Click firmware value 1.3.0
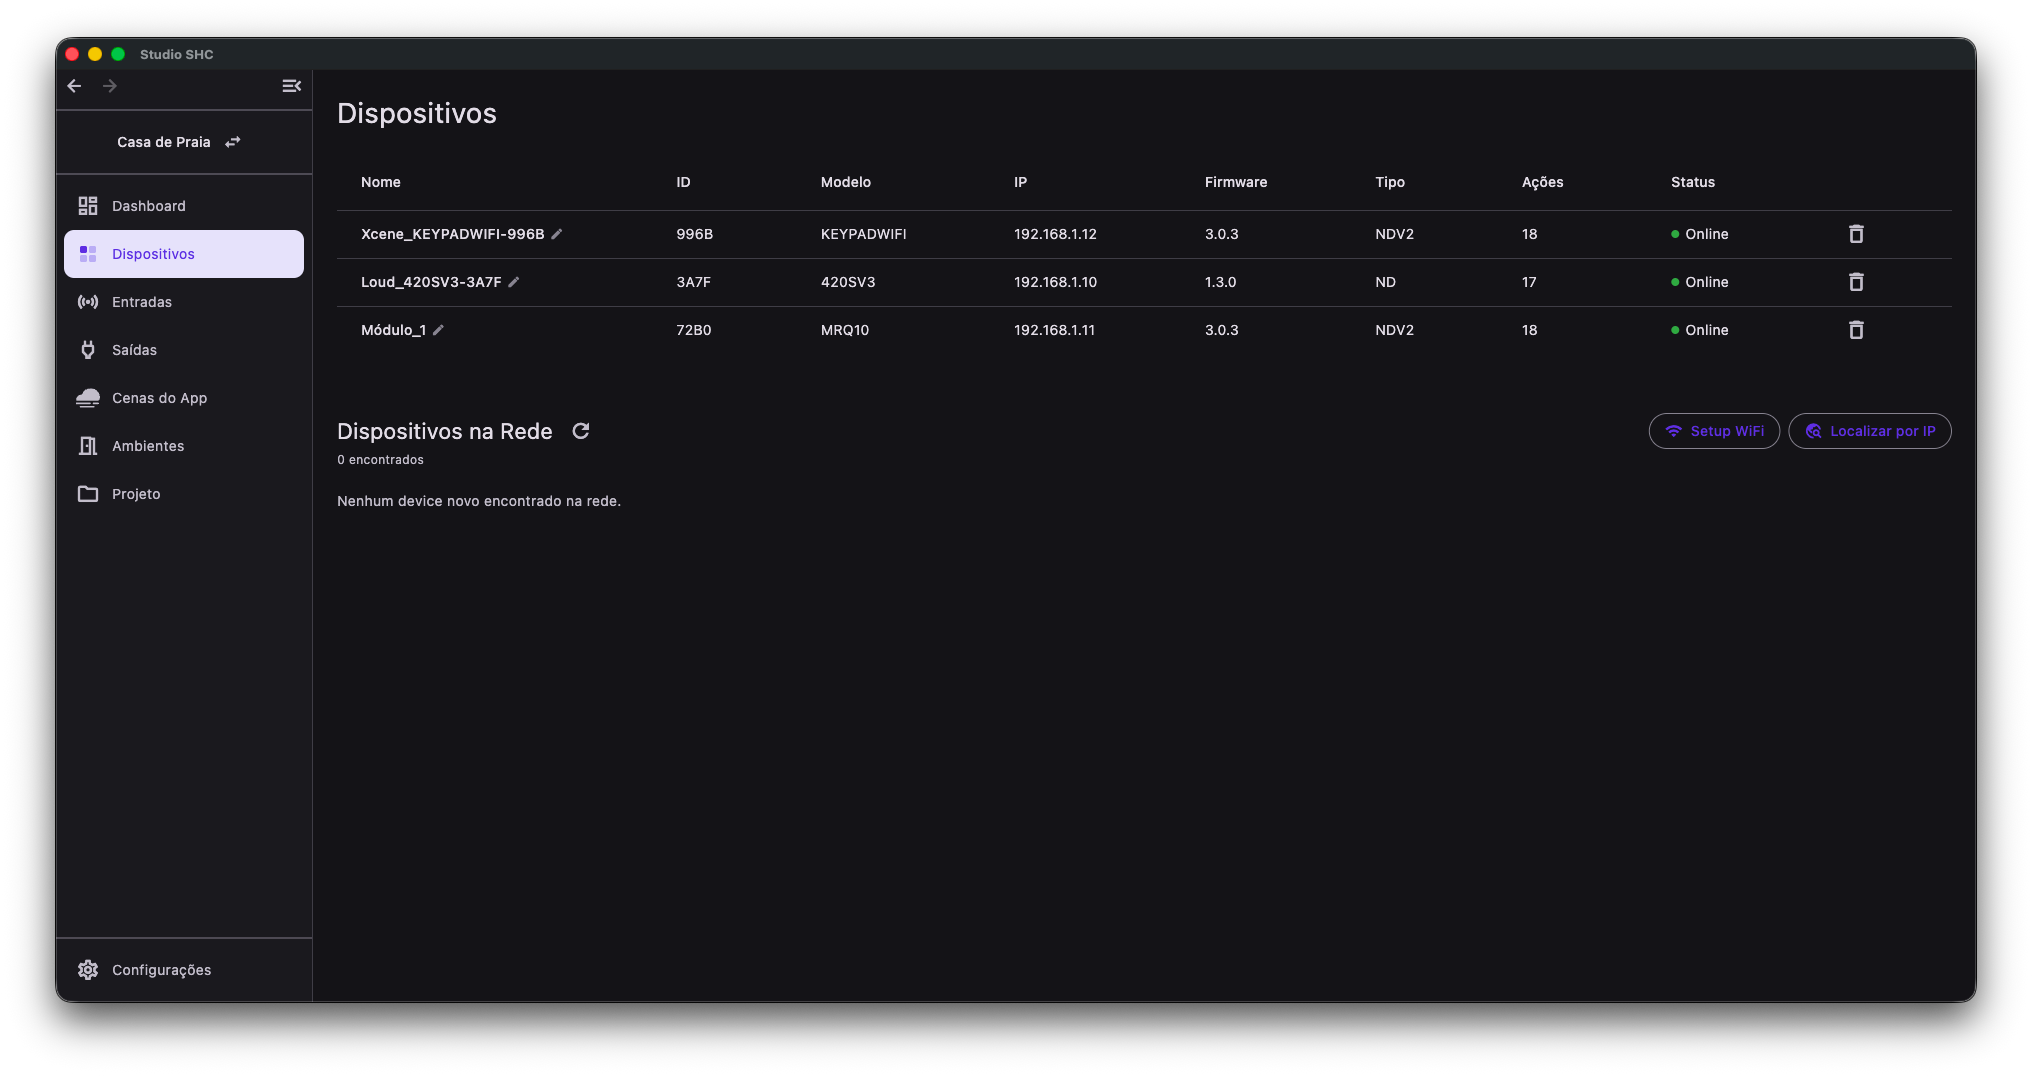The image size is (2032, 1076). pyautogui.click(x=1220, y=282)
